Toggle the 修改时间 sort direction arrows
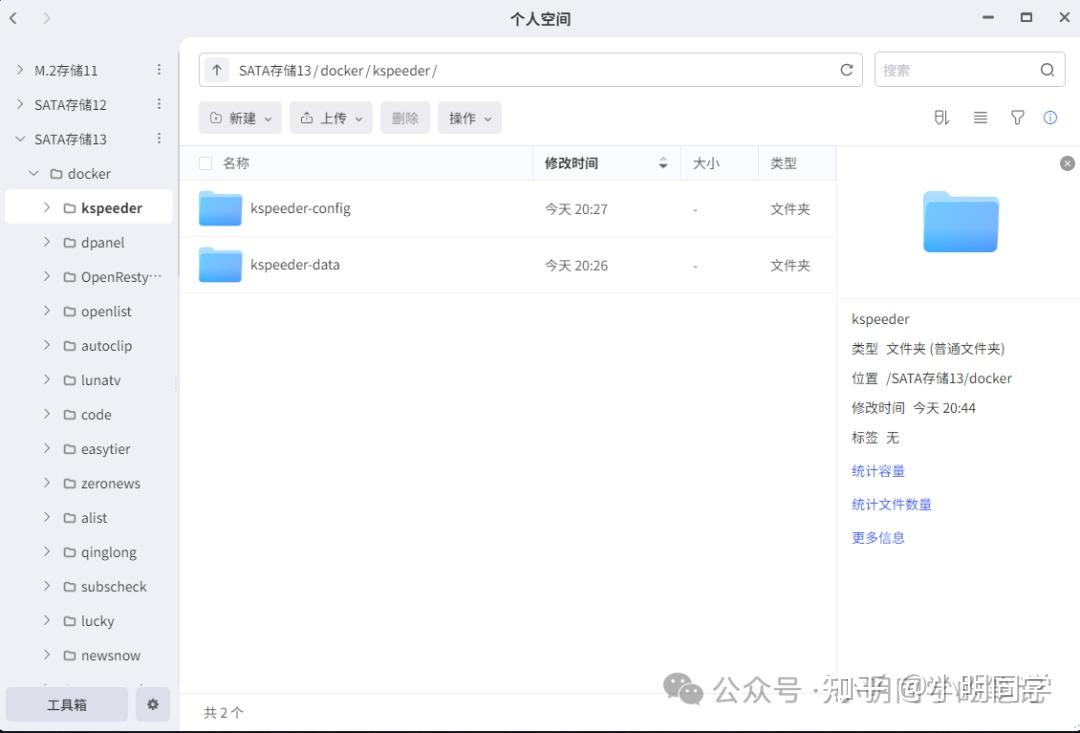The image size is (1080, 733). pyautogui.click(x=662, y=162)
